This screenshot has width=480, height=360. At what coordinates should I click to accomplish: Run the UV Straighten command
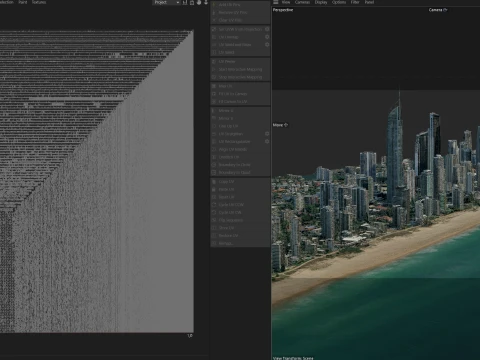pos(237,134)
